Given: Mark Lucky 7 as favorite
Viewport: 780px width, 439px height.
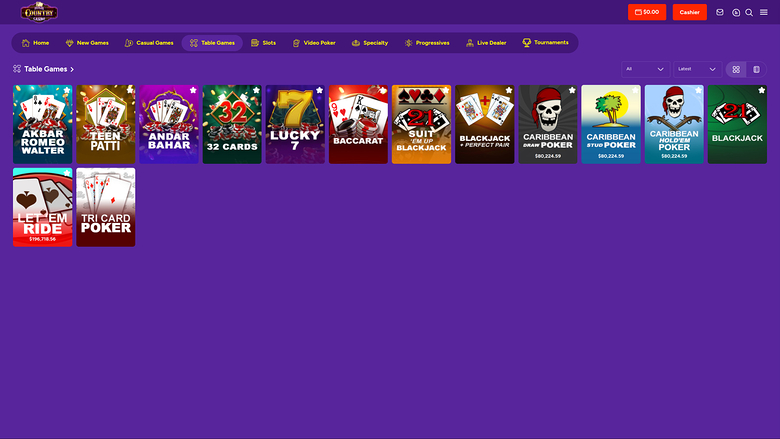Looking at the screenshot, I should coord(319,90).
